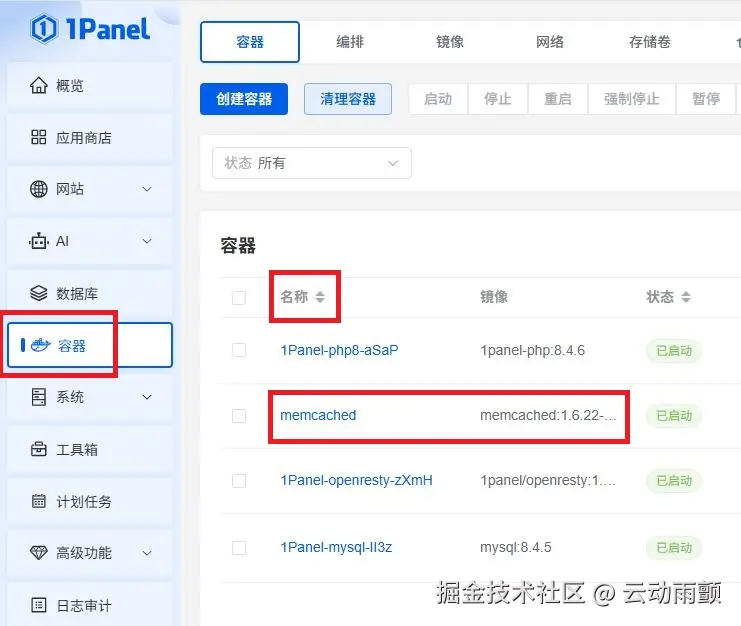741x626 pixels.
Task: Switch to the 容器 tab
Action: 250,42
